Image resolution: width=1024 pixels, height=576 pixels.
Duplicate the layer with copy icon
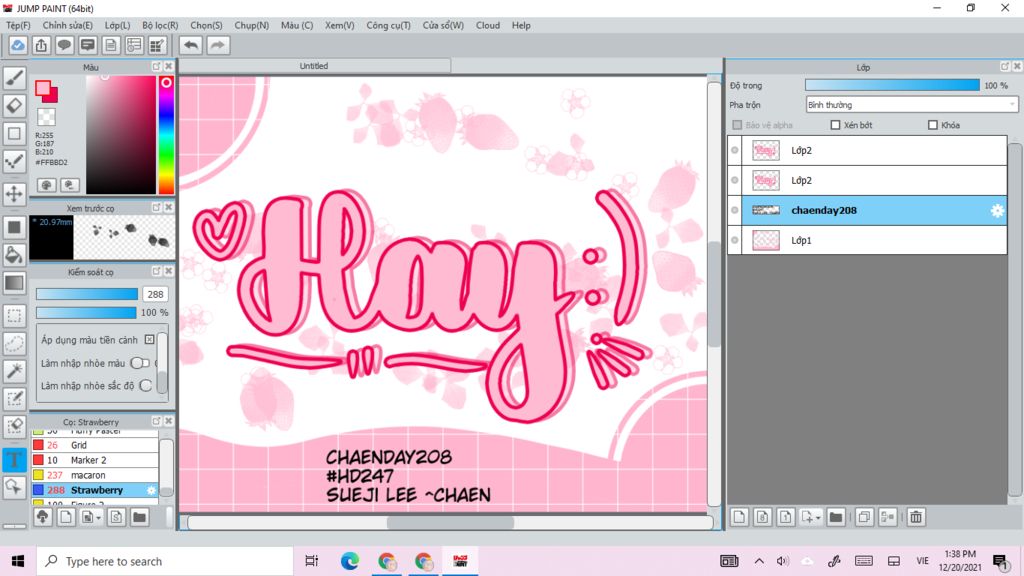tap(864, 517)
